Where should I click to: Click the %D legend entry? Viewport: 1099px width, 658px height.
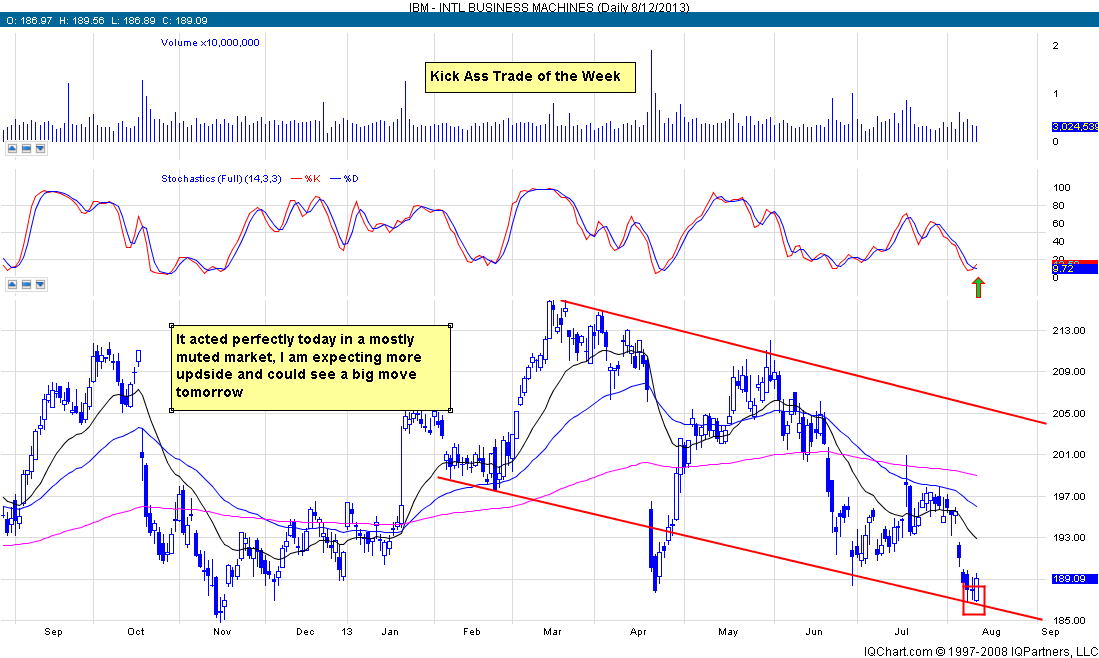coord(352,179)
